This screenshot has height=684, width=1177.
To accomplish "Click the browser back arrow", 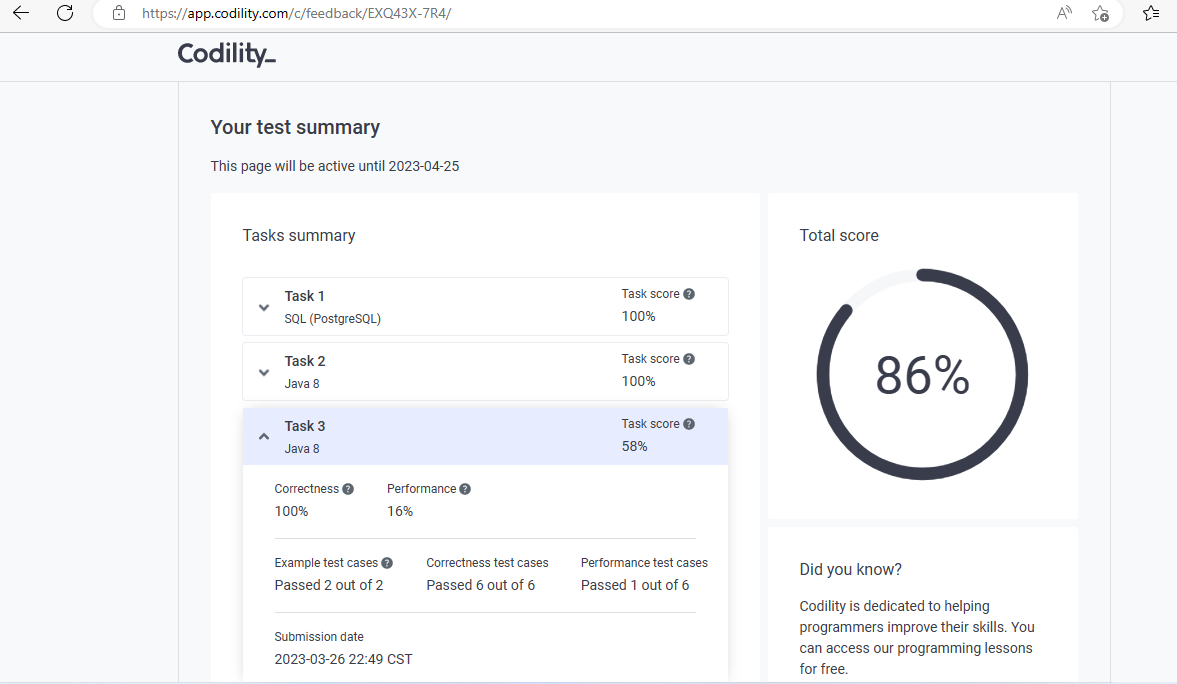I will (x=21, y=13).
